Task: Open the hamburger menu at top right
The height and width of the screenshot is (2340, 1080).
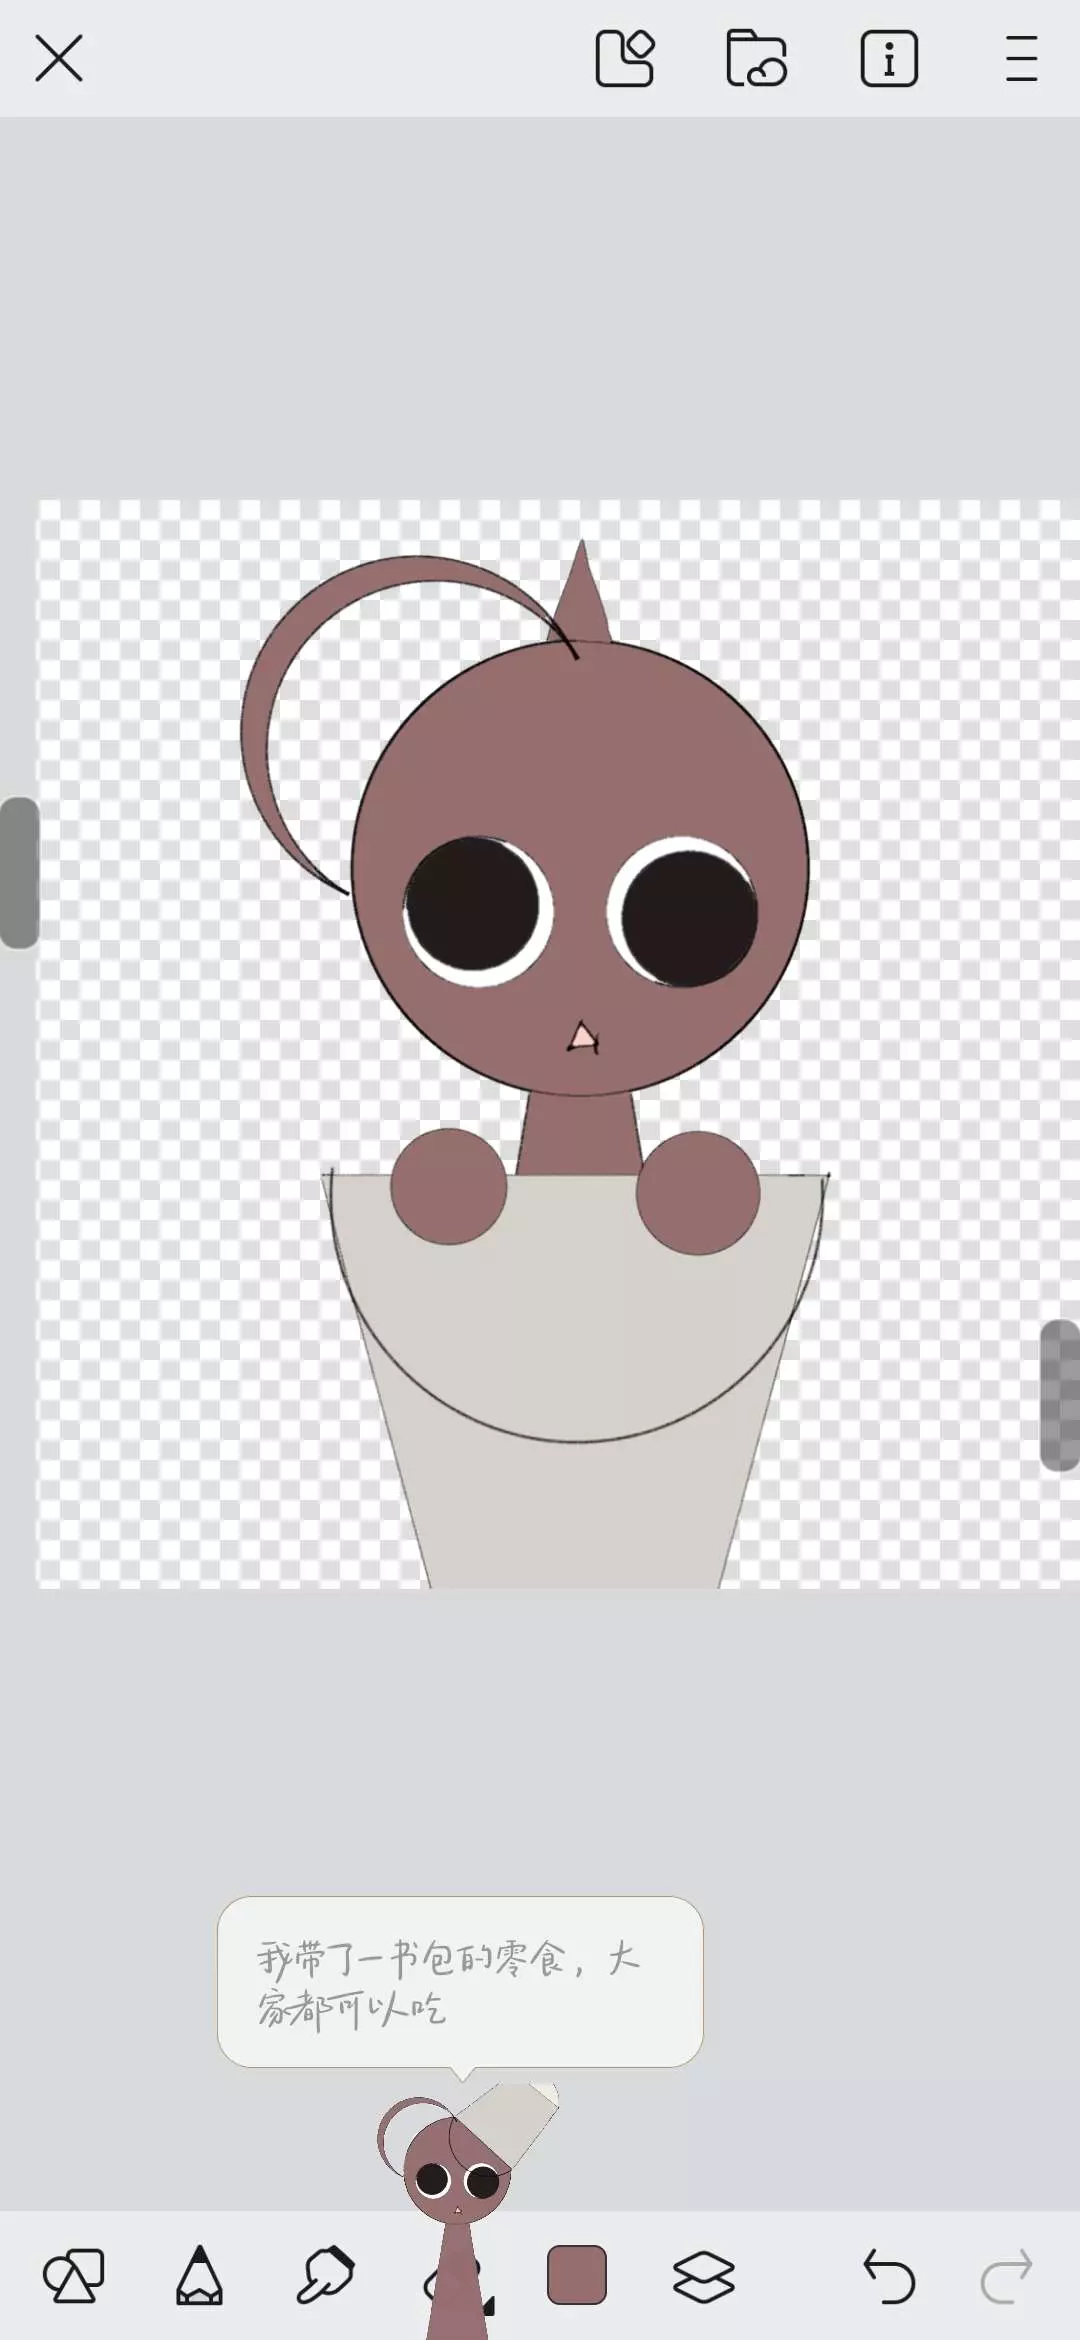Action: (1021, 58)
